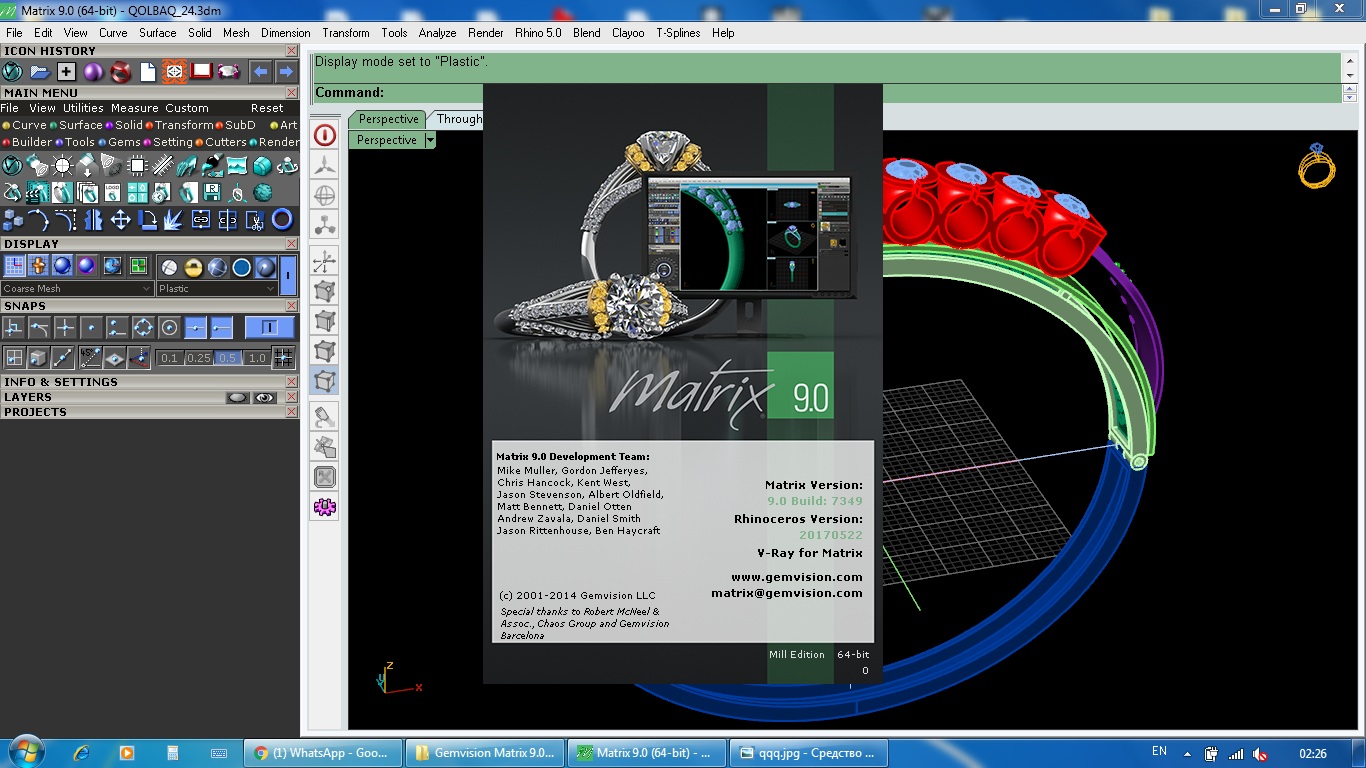Toggle the grid display button in Display panel
Screen dimensions: 1366x768
15,266
